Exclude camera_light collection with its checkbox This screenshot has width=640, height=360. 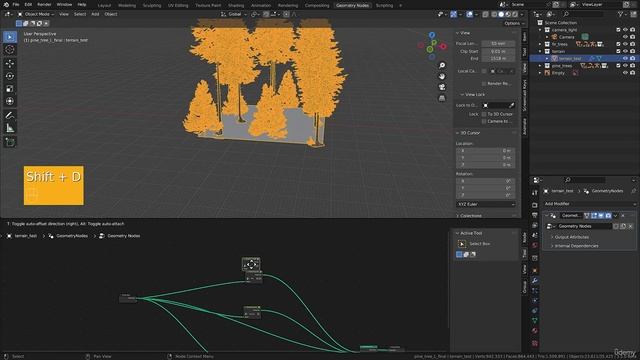(618, 30)
